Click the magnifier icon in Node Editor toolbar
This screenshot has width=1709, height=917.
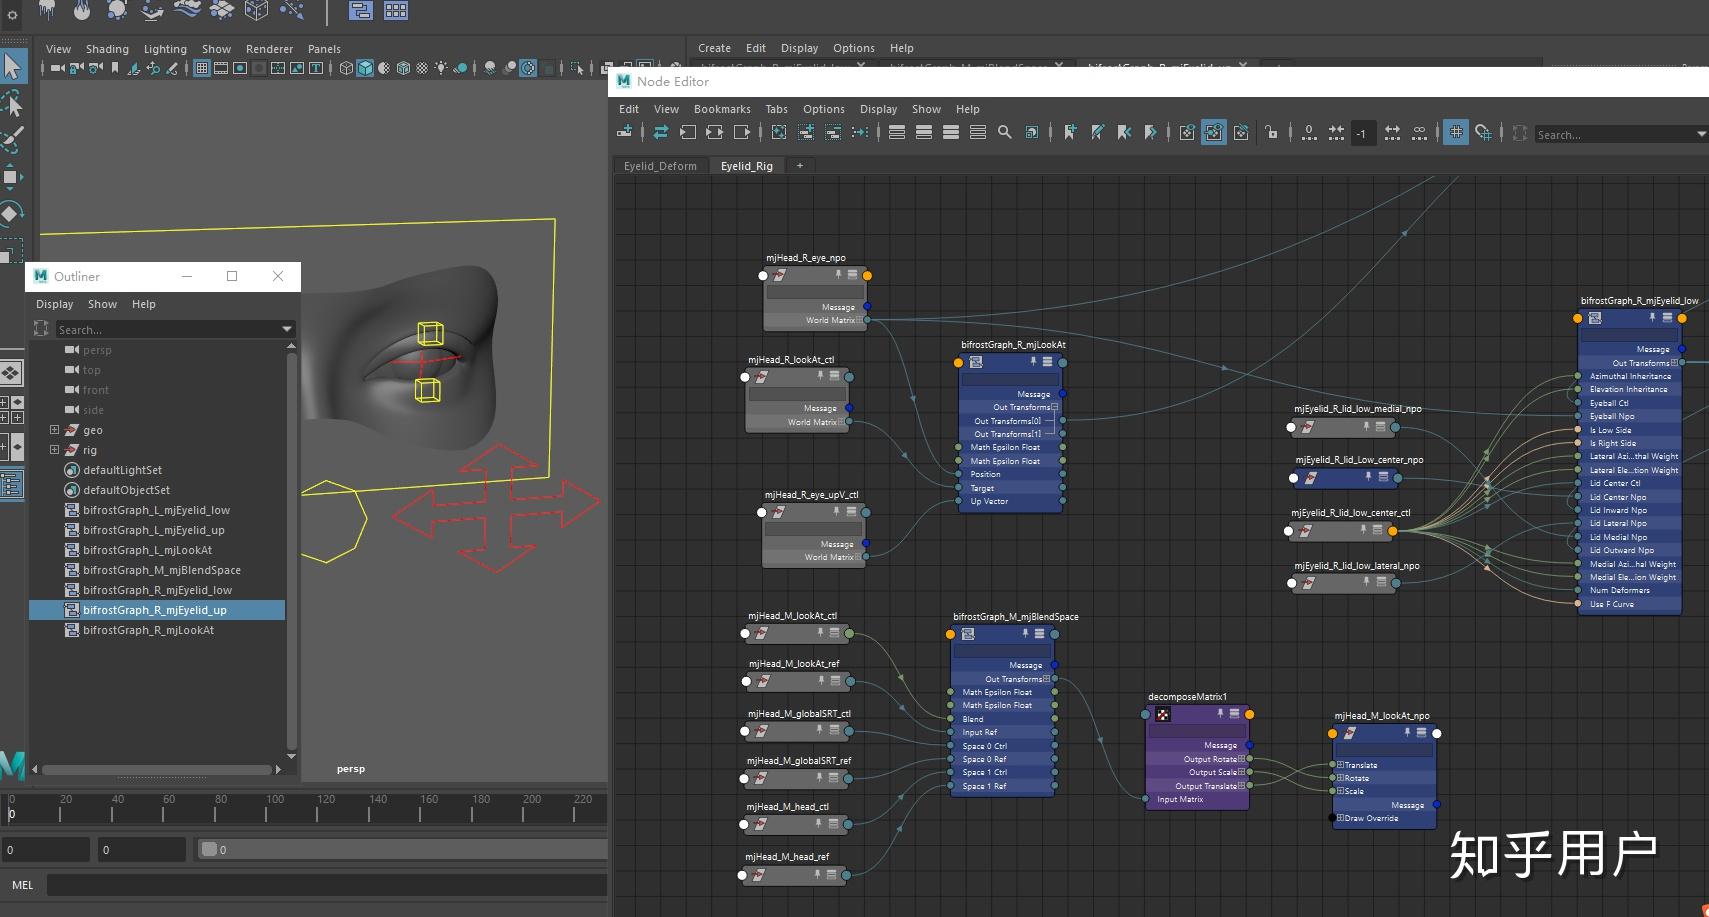1004,132
